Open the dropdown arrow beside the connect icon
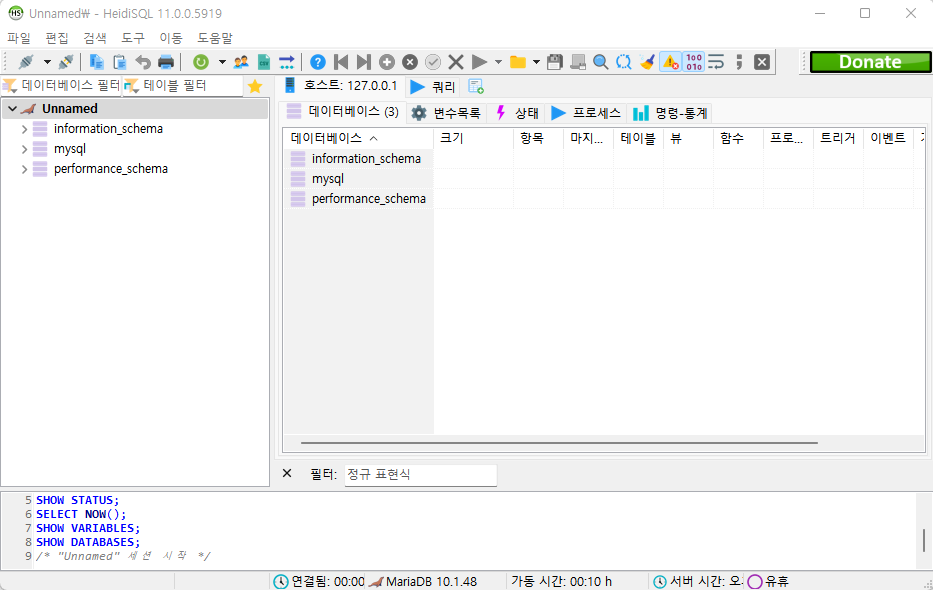The height and width of the screenshot is (590, 933). (x=47, y=62)
